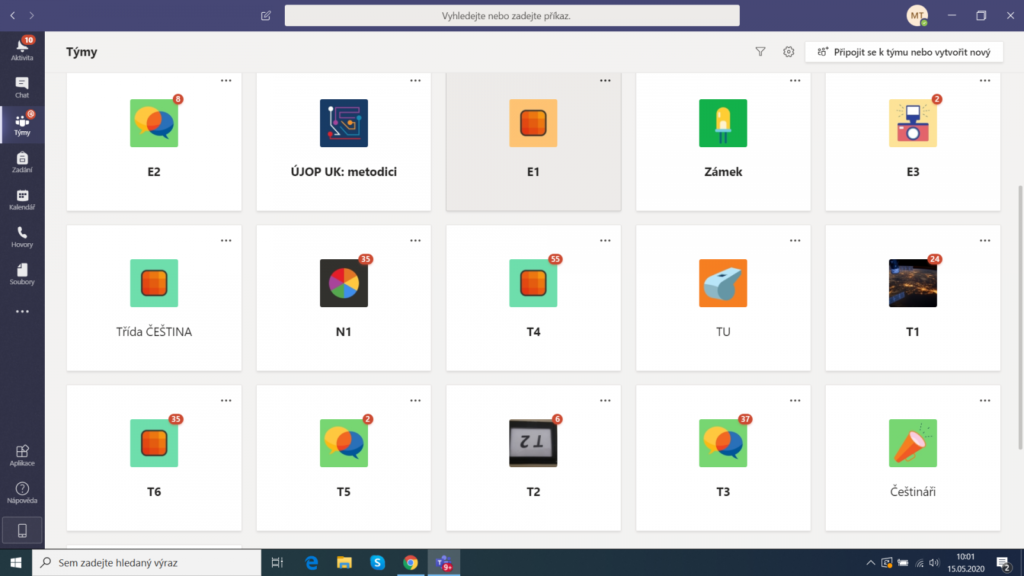Open the MT profile avatar menu

coord(917,16)
